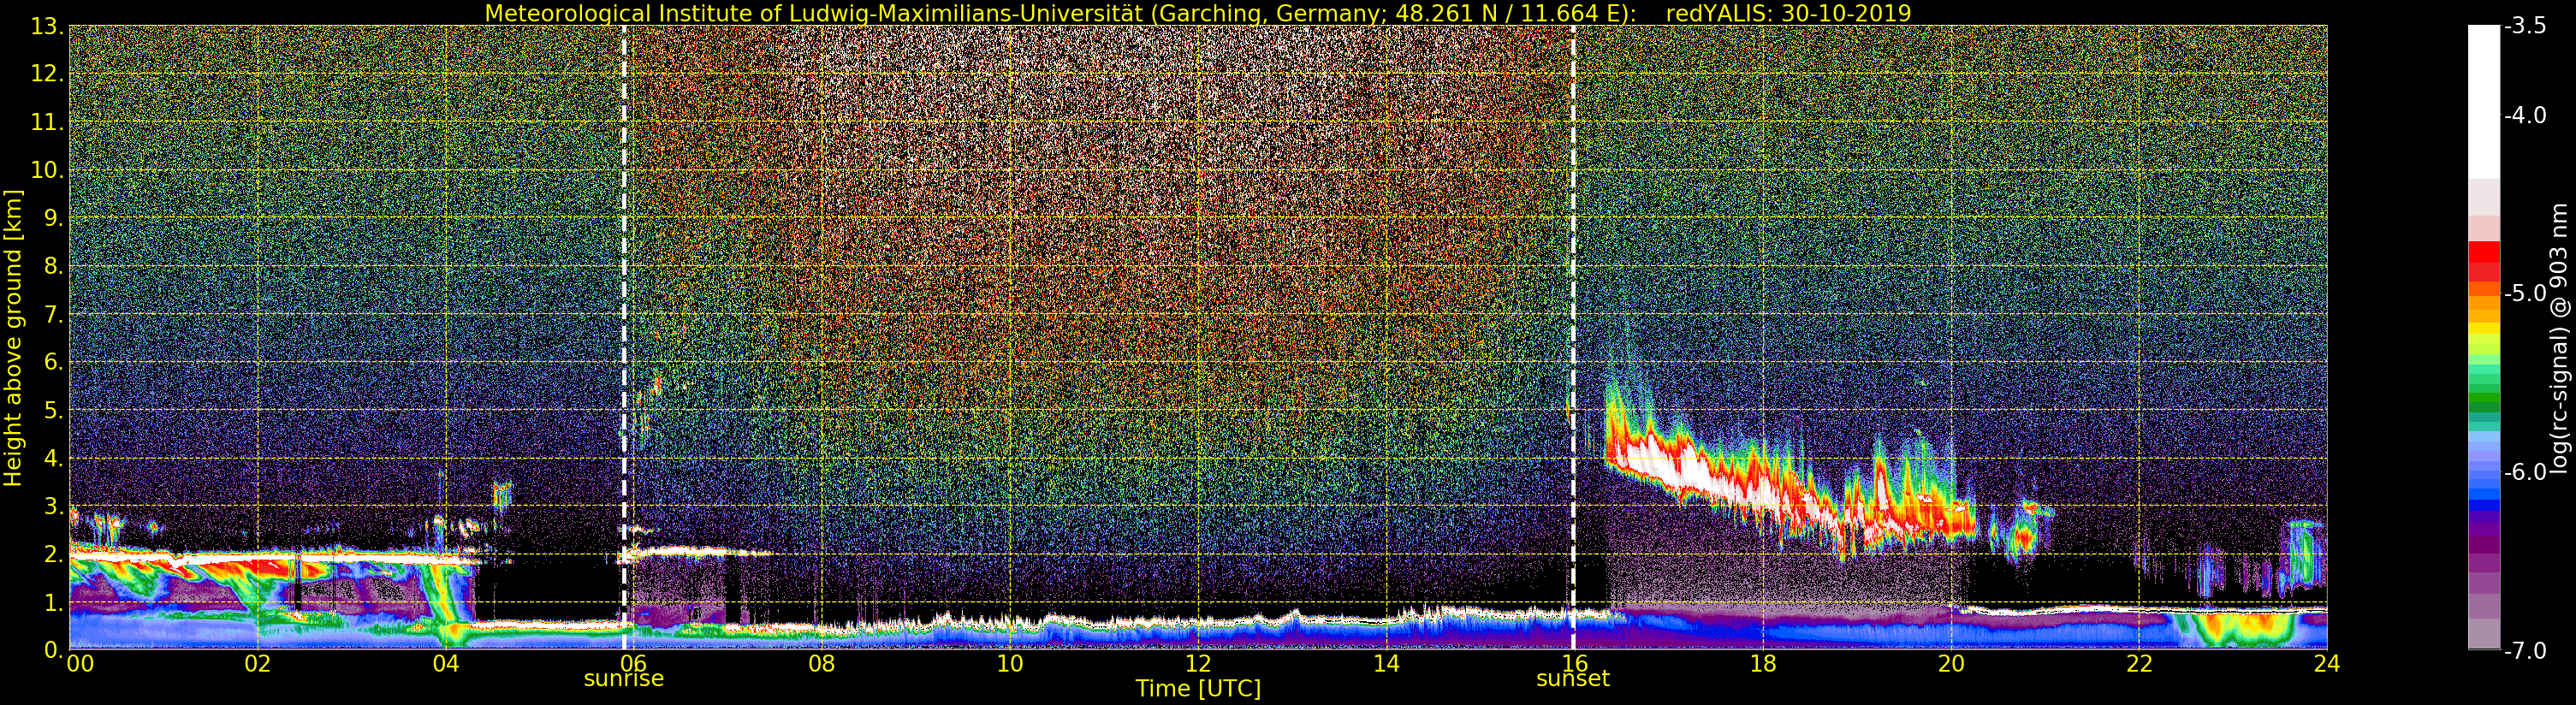
Task: Click the '9.' height tick label
Action: click(x=53, y=218)
